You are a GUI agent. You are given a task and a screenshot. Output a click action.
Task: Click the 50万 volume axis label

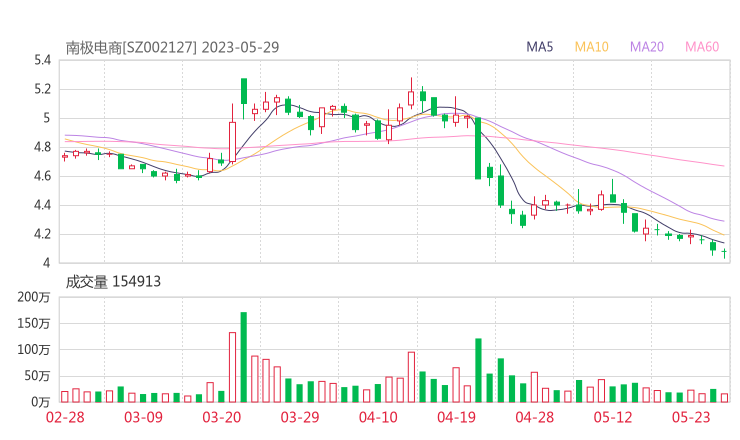pyautogui.click(x=37, y=376)
